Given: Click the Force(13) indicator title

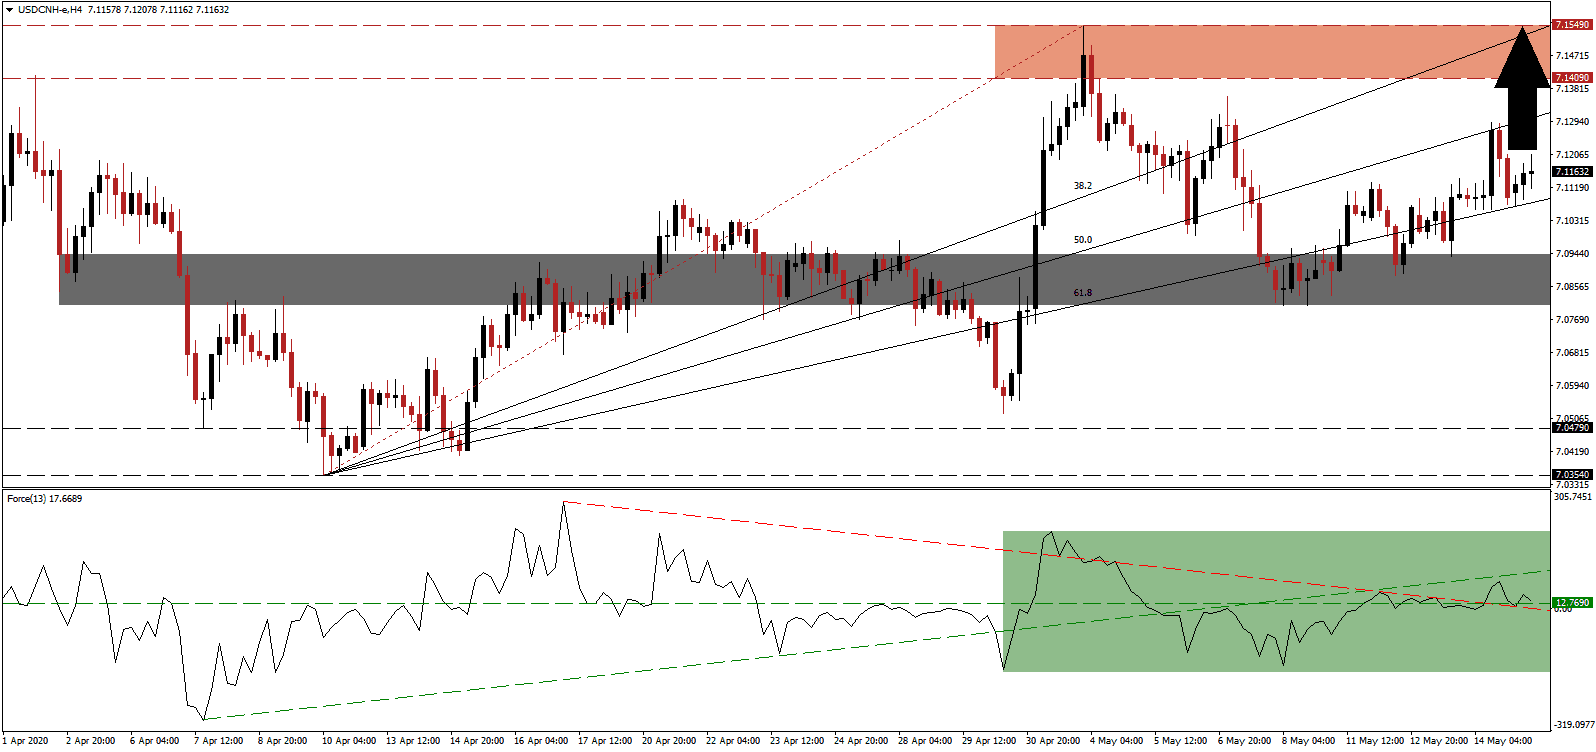Looking at the screenshot, I should 45,499.
